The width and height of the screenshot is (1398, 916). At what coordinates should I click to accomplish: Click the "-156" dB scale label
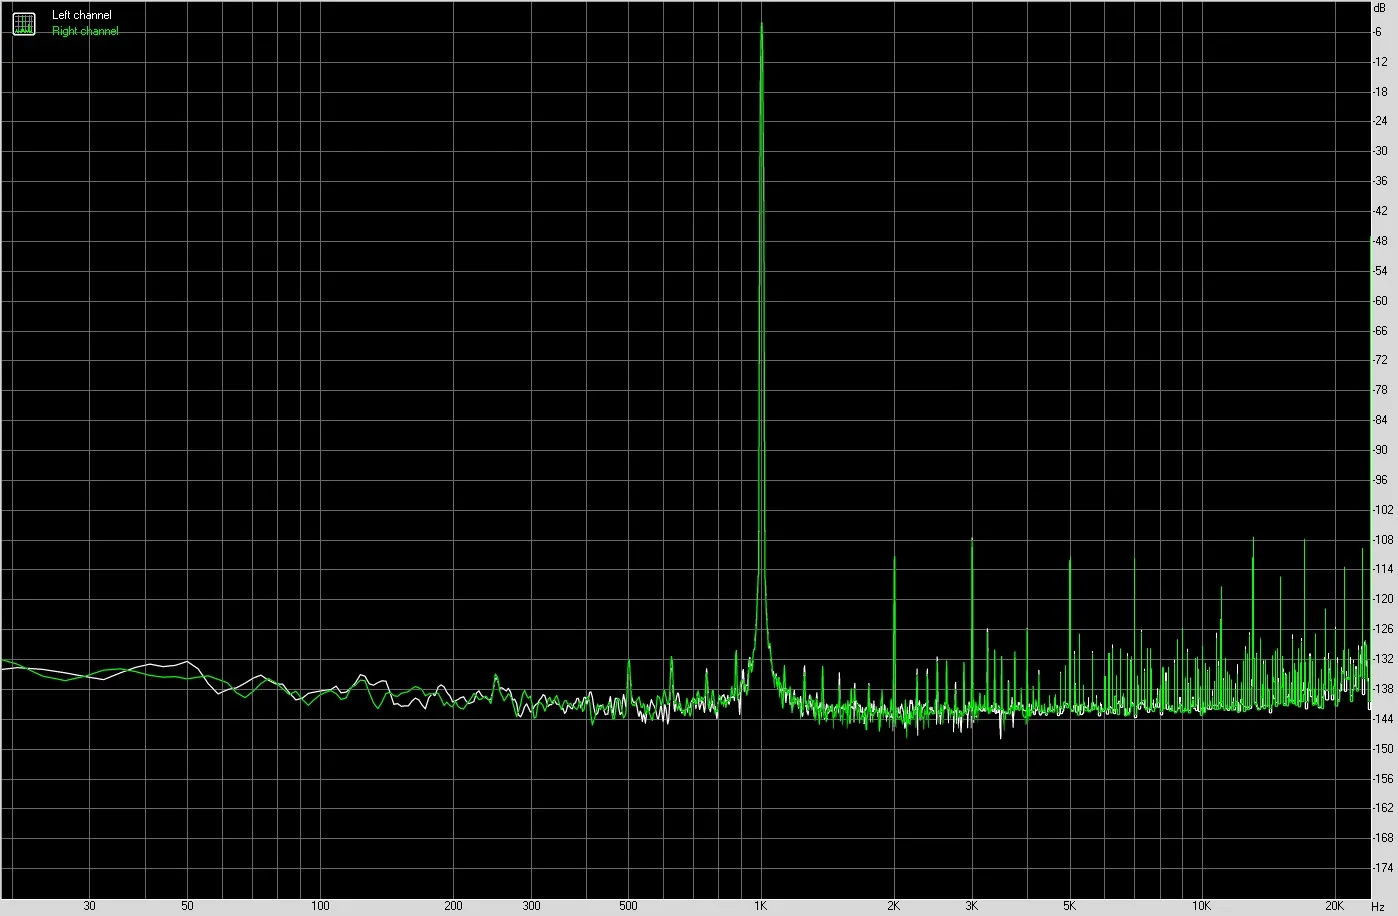(1382, 778)
